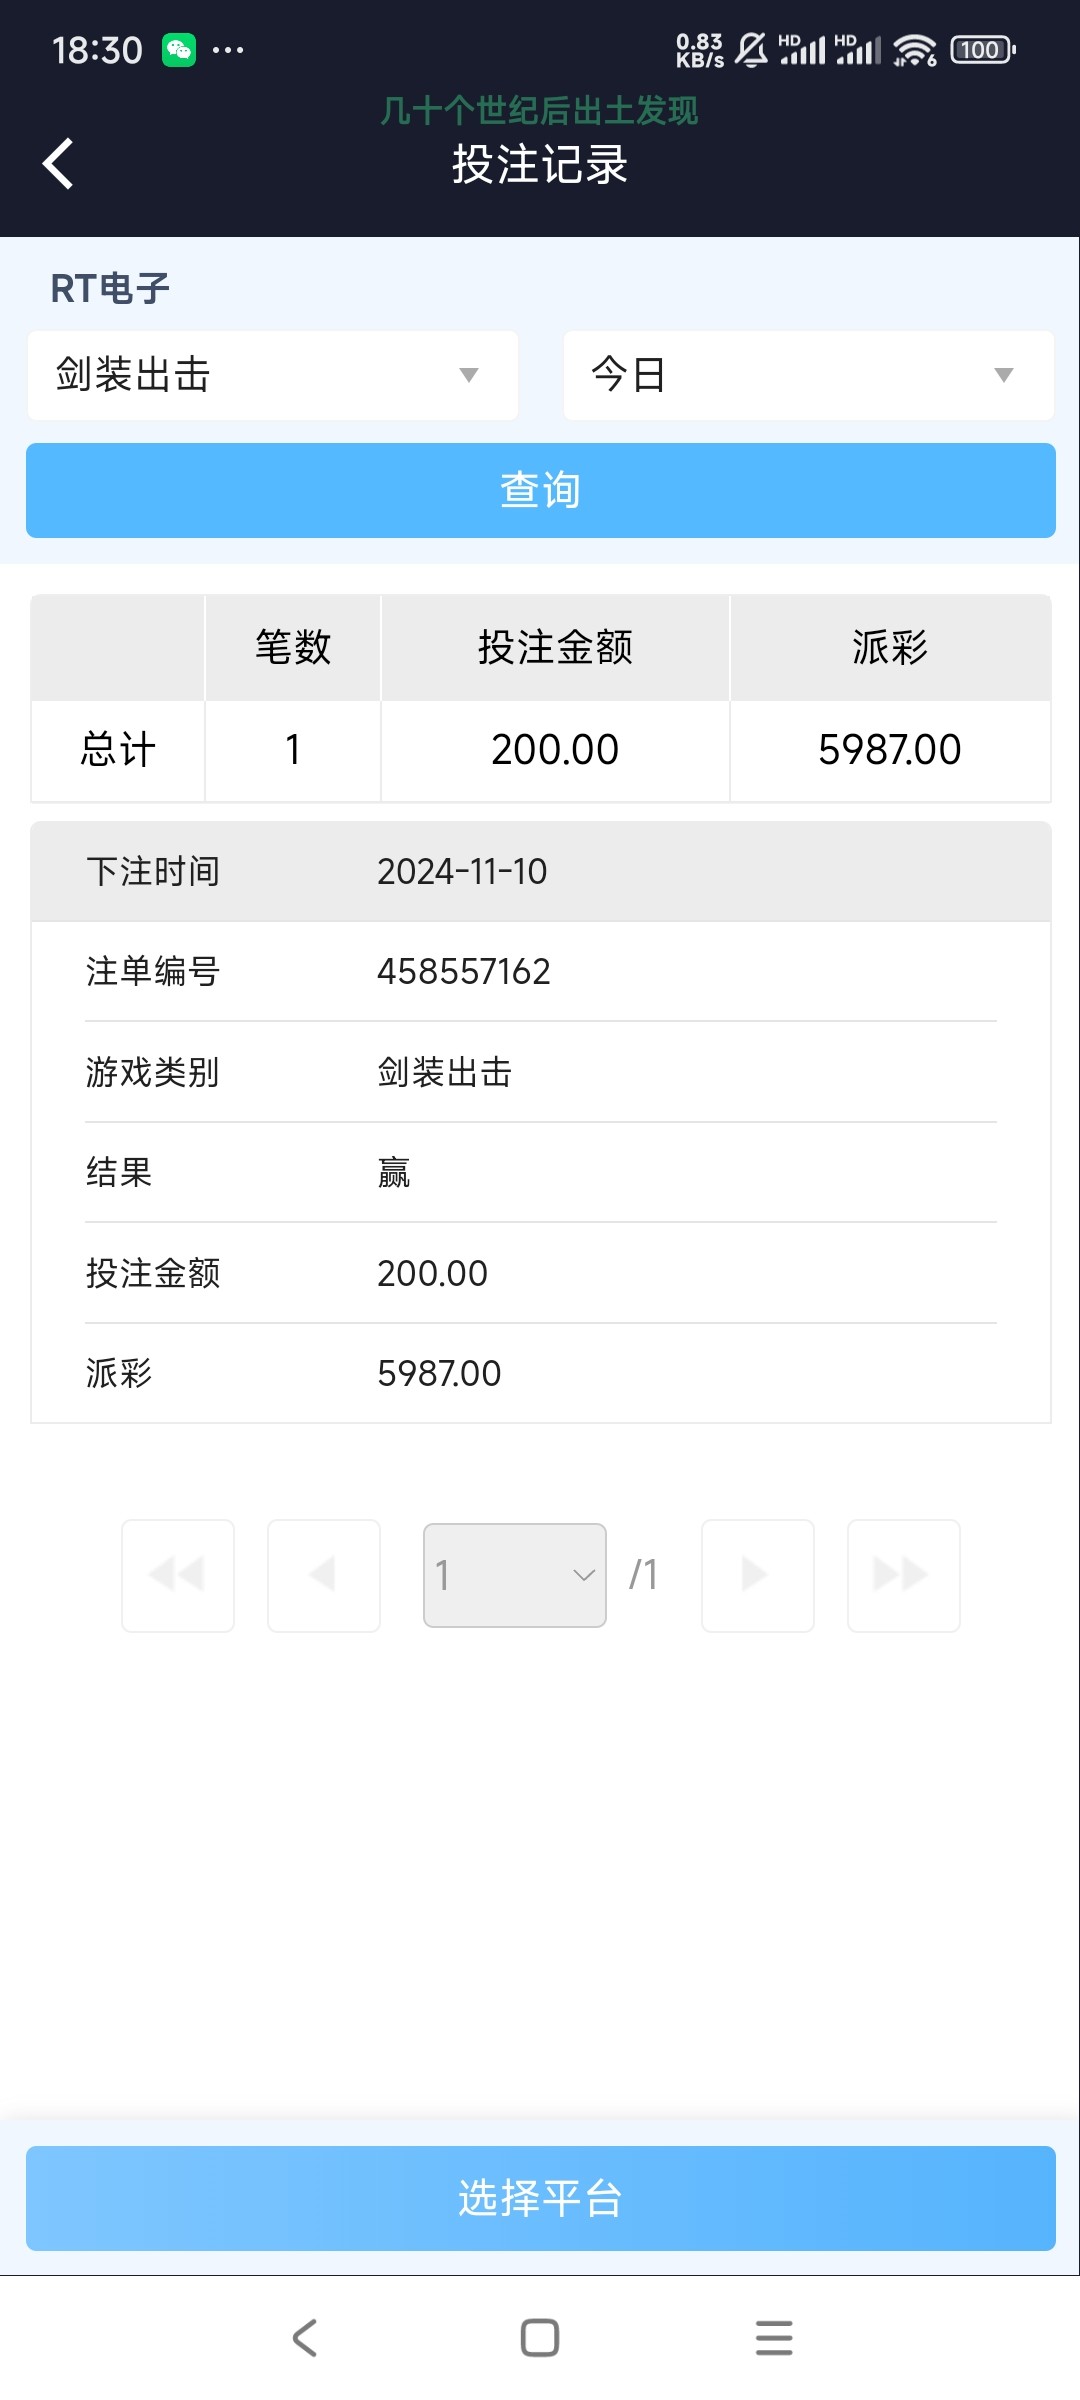
Task: Tap the 投注金额 column header
Action: click(555, 647)
